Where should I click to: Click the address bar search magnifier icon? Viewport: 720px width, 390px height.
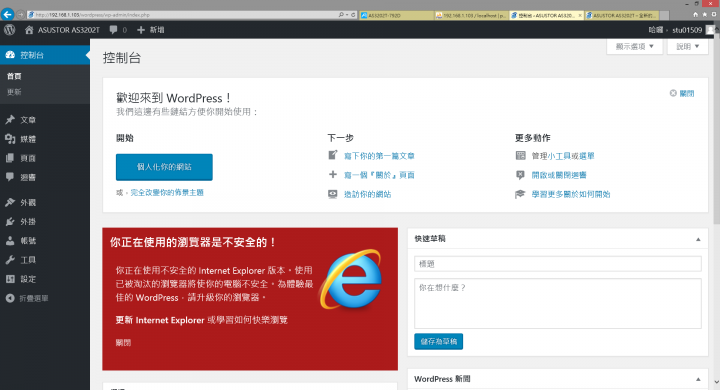pyautogui.click(x=341, y=15)
